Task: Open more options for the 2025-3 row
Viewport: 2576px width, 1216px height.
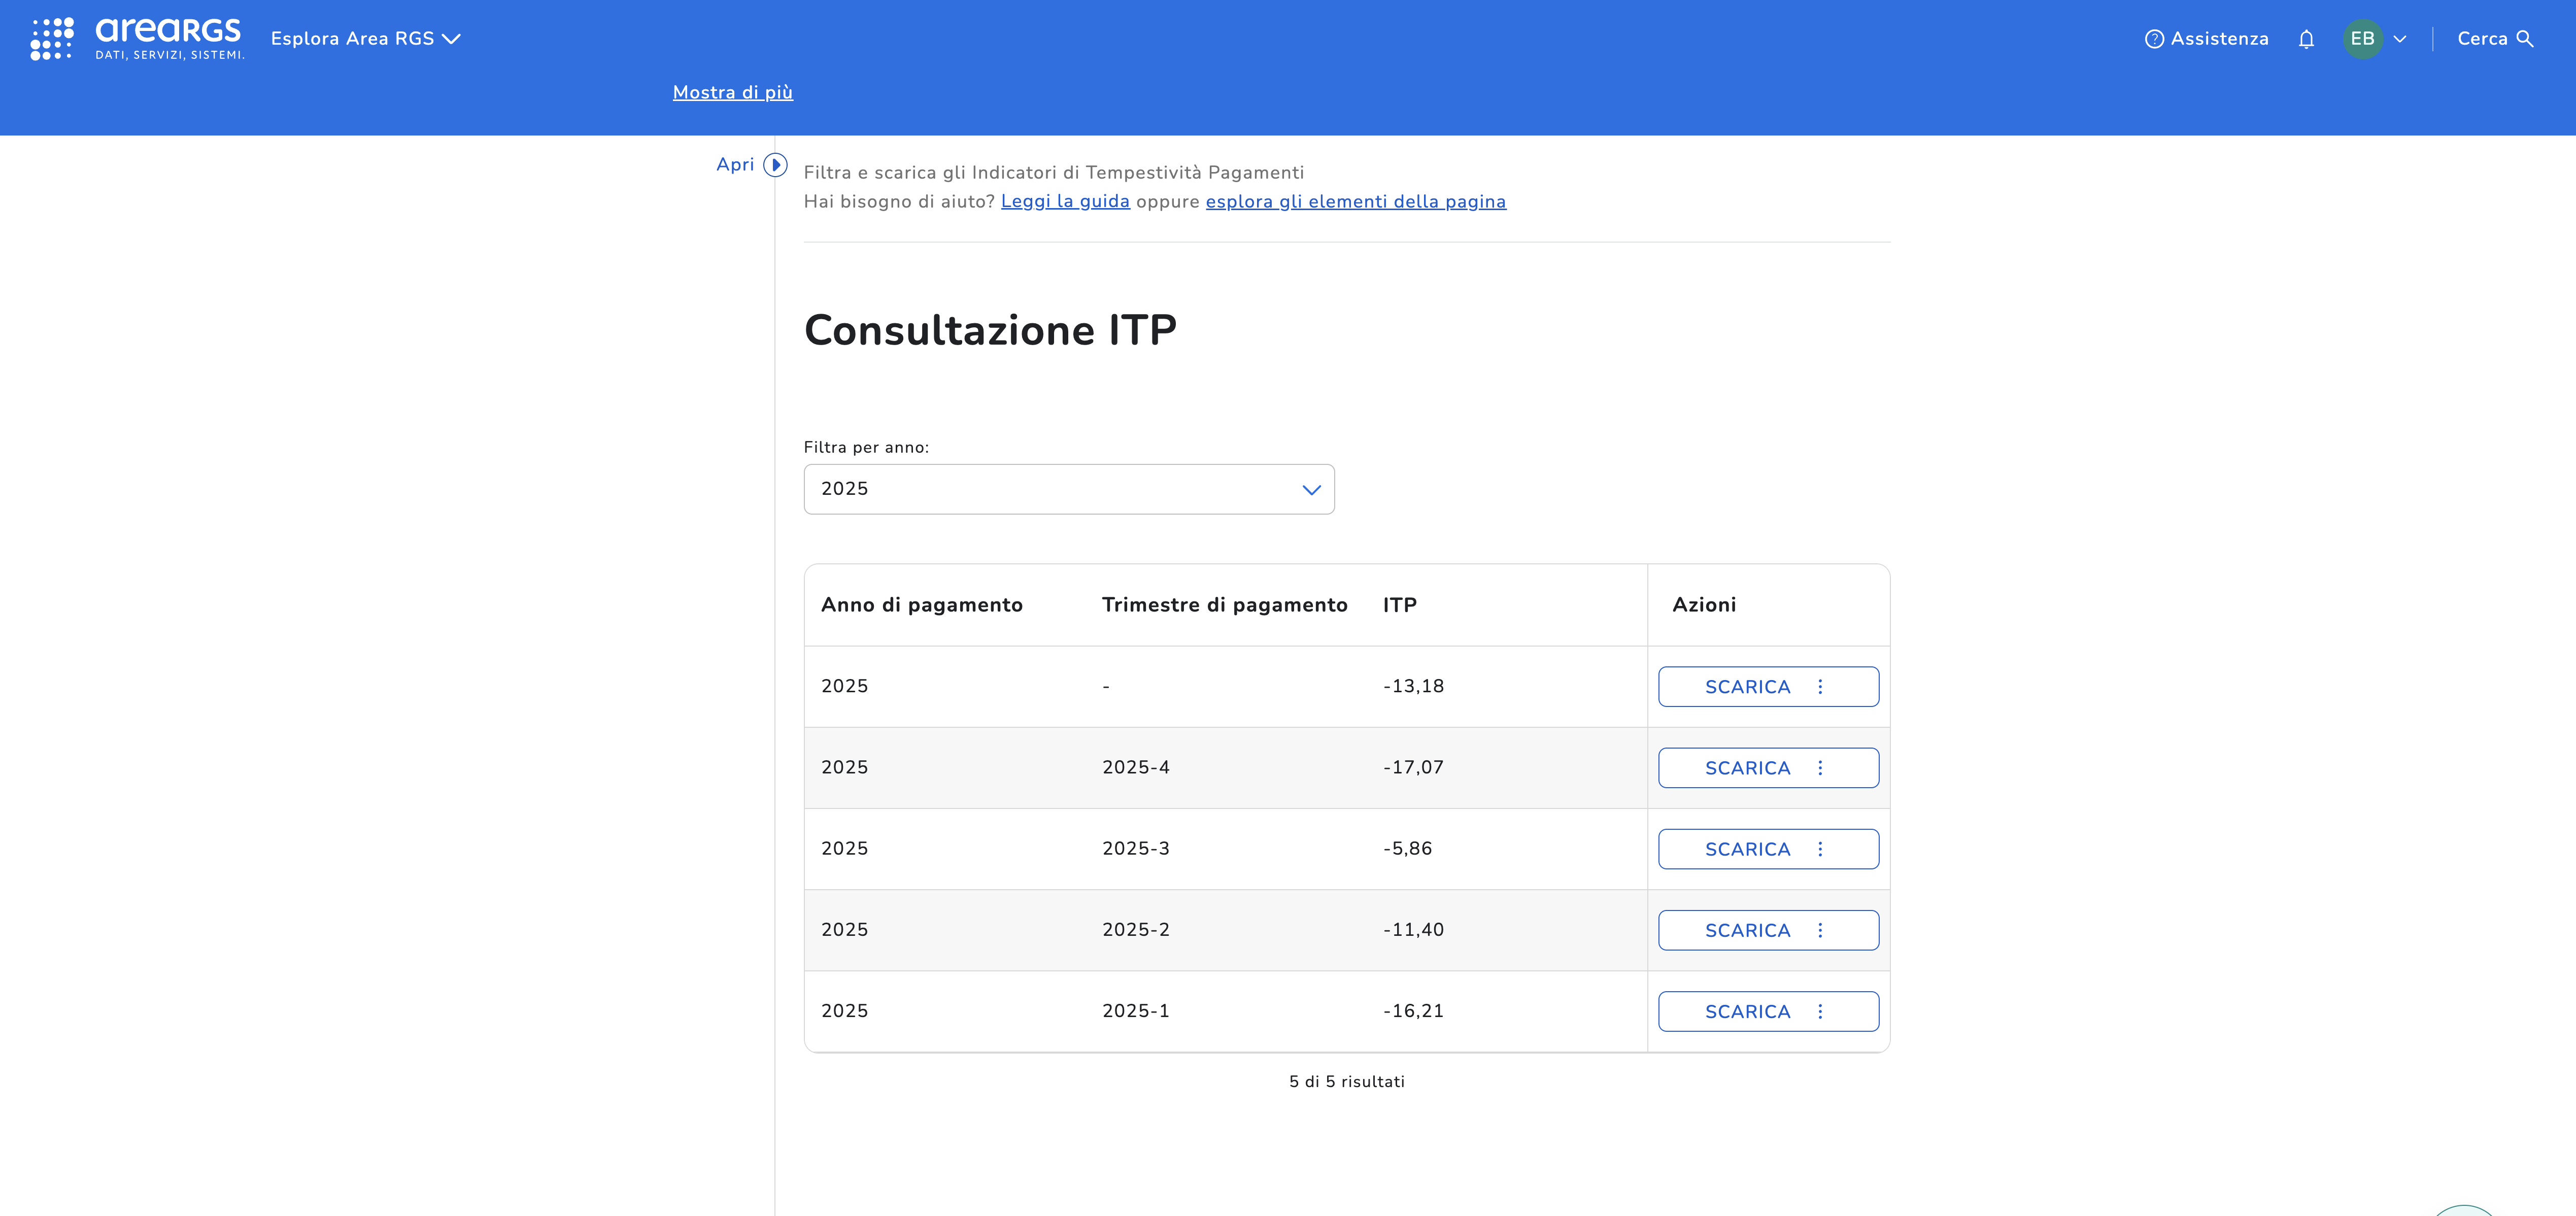Action: [1820, 849]
